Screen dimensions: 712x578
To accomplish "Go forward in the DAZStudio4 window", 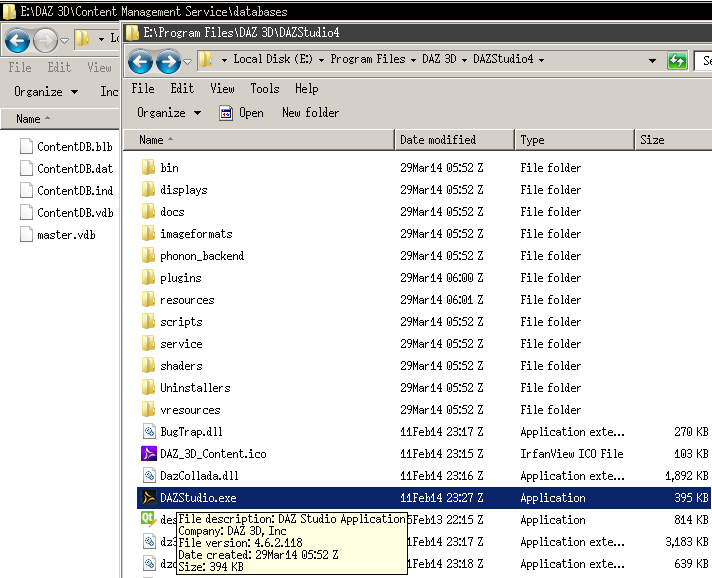I will [168, 60].
